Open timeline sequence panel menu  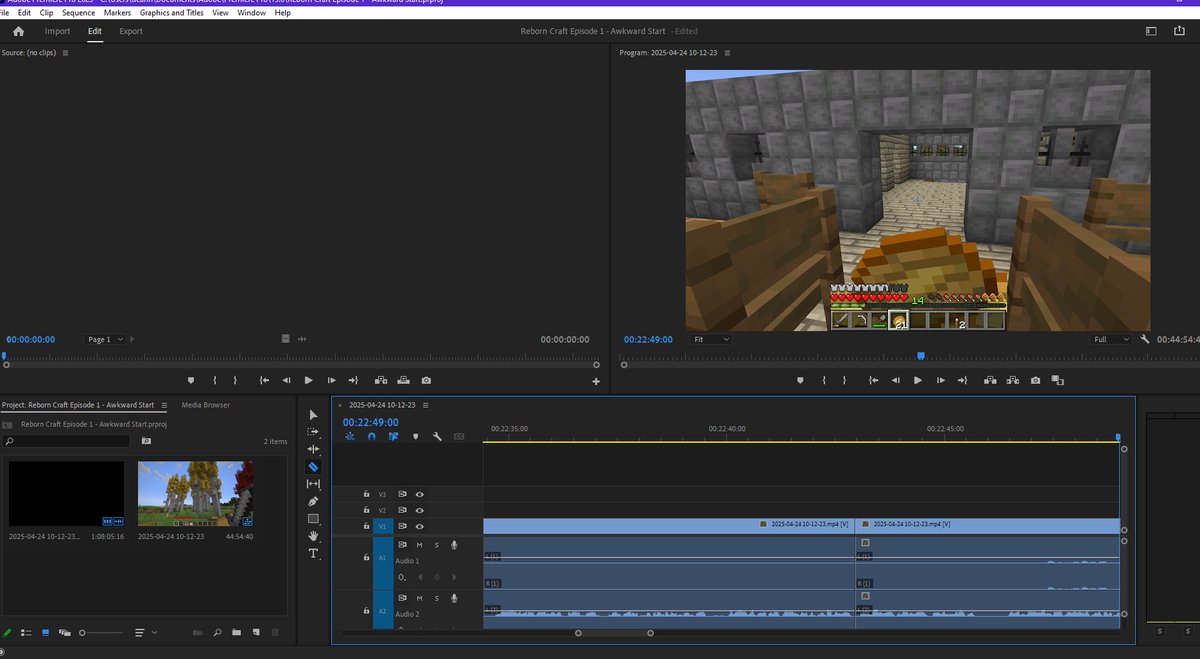point(426,405)
